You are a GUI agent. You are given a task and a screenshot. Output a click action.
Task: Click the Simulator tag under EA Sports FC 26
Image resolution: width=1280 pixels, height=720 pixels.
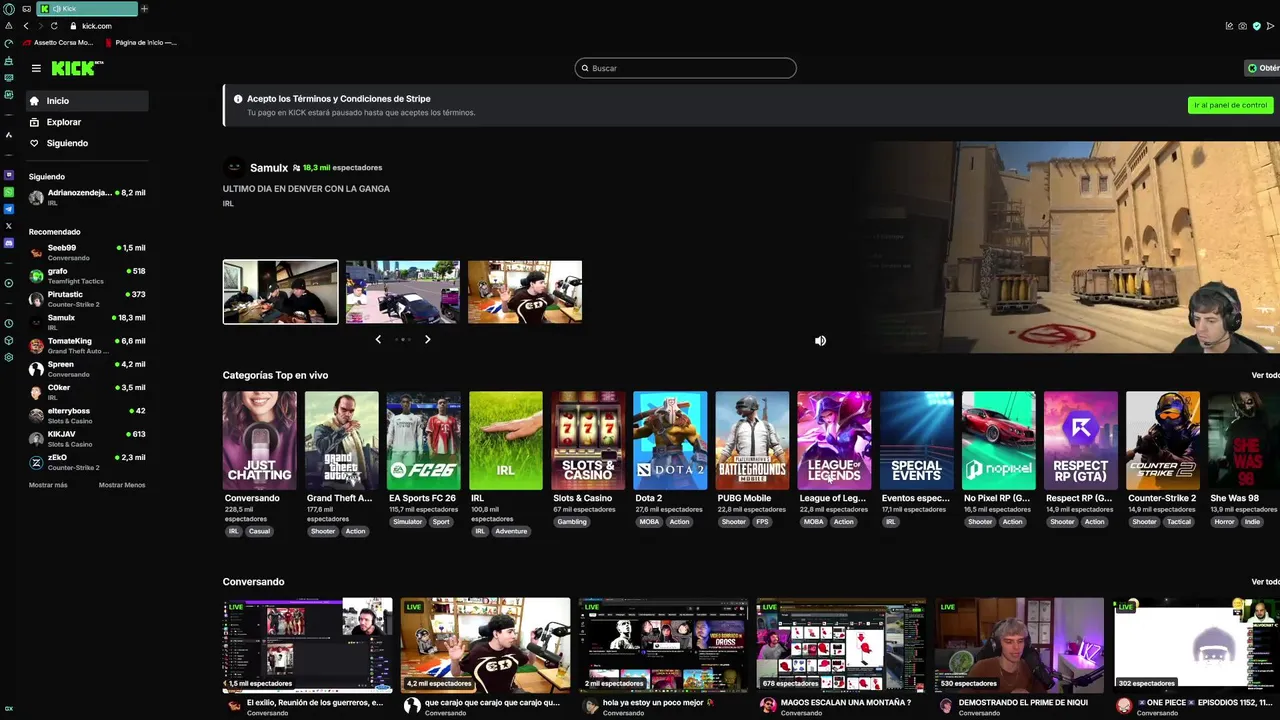408,522
